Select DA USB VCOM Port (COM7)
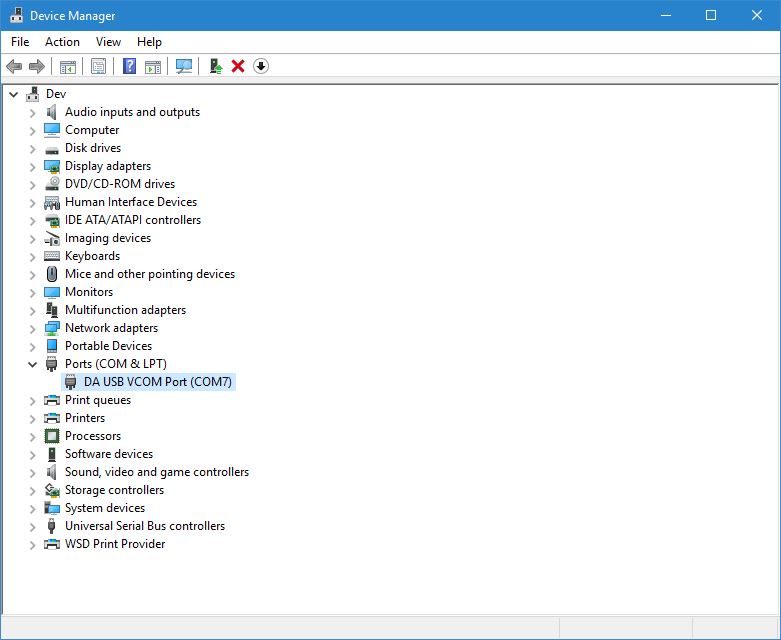Screen dimensions: 781x640 (x=157, y=382)
